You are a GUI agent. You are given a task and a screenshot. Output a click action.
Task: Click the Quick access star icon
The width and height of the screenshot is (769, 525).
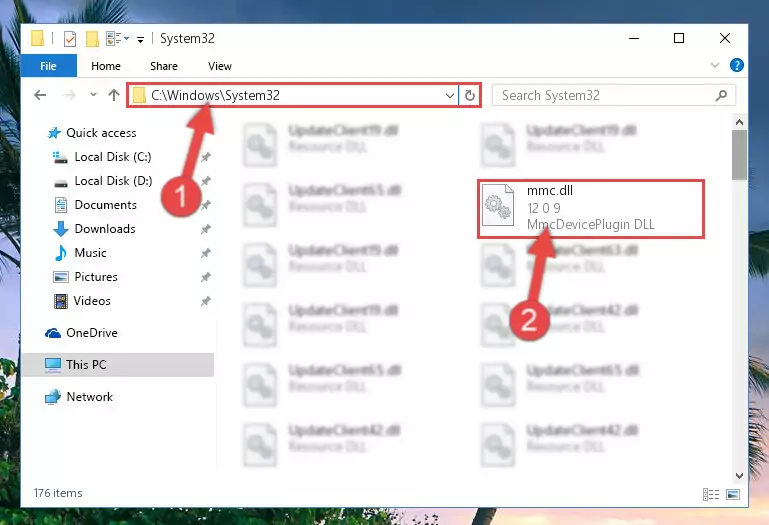click(53, 133)
